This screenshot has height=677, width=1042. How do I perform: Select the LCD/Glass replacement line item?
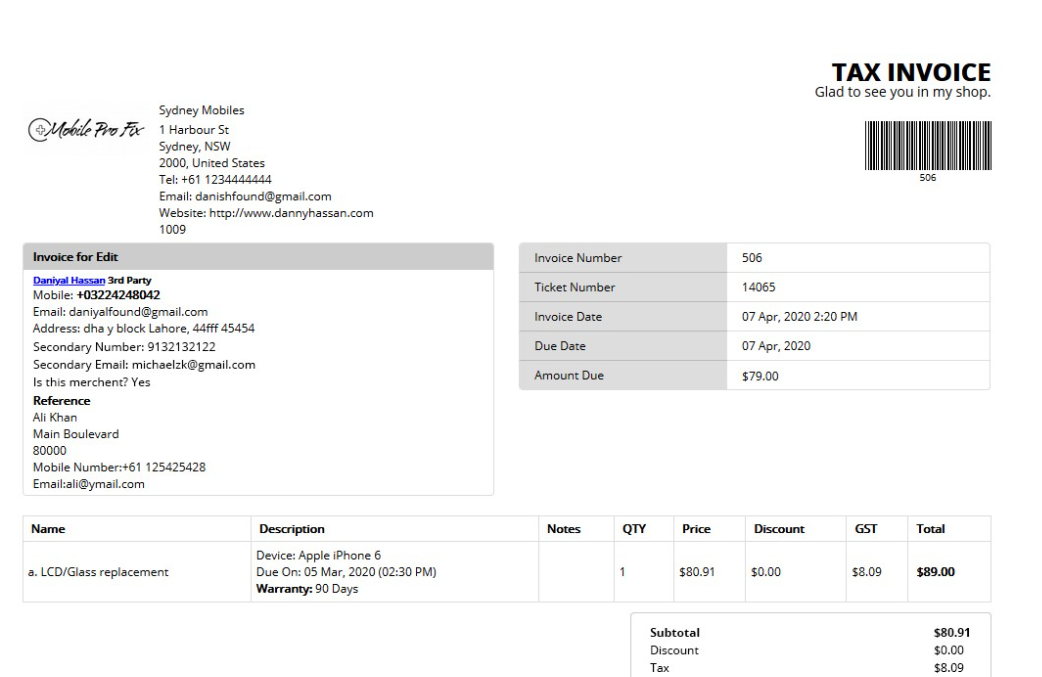pos(100,573)
